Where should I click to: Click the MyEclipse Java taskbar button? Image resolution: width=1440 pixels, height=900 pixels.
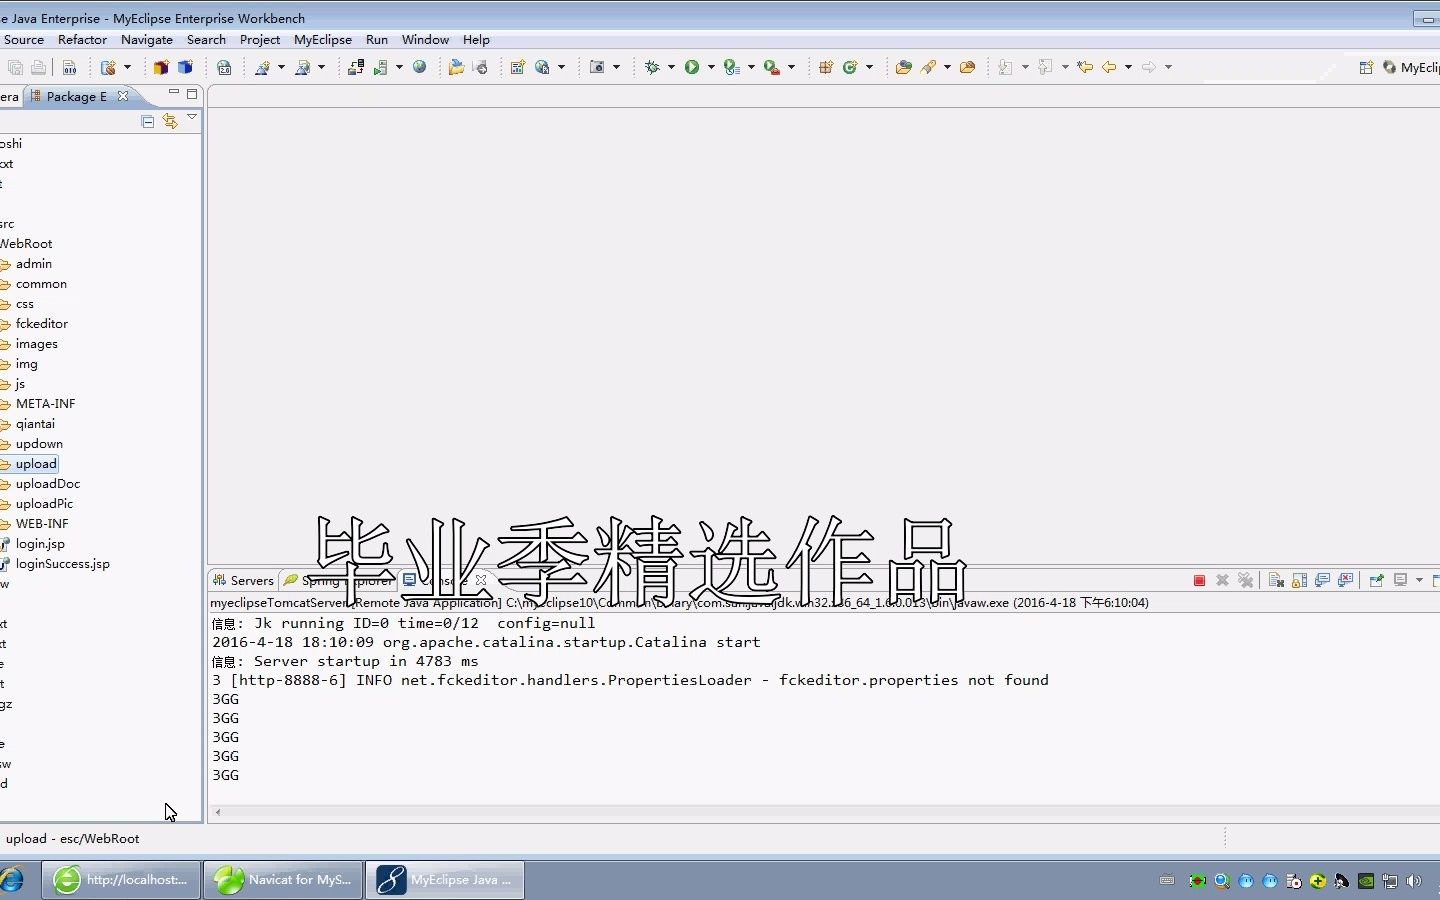[445, 880]
